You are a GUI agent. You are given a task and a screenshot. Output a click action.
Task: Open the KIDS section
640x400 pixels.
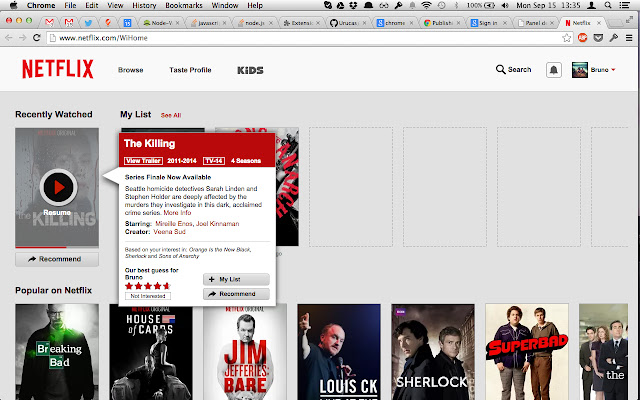[x=250, y=70]
